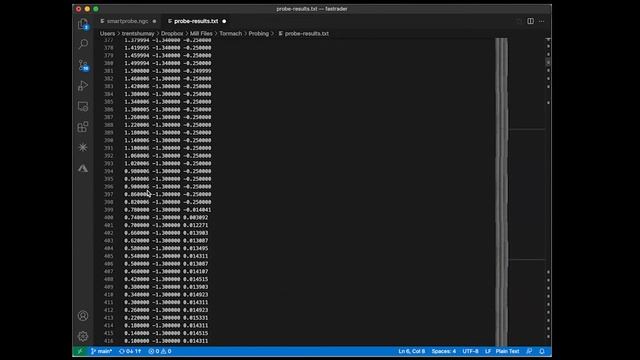The image size is (640, 360).
Task: Open the Tormach breadcrumb dropdown
Action: pos(231,33)
